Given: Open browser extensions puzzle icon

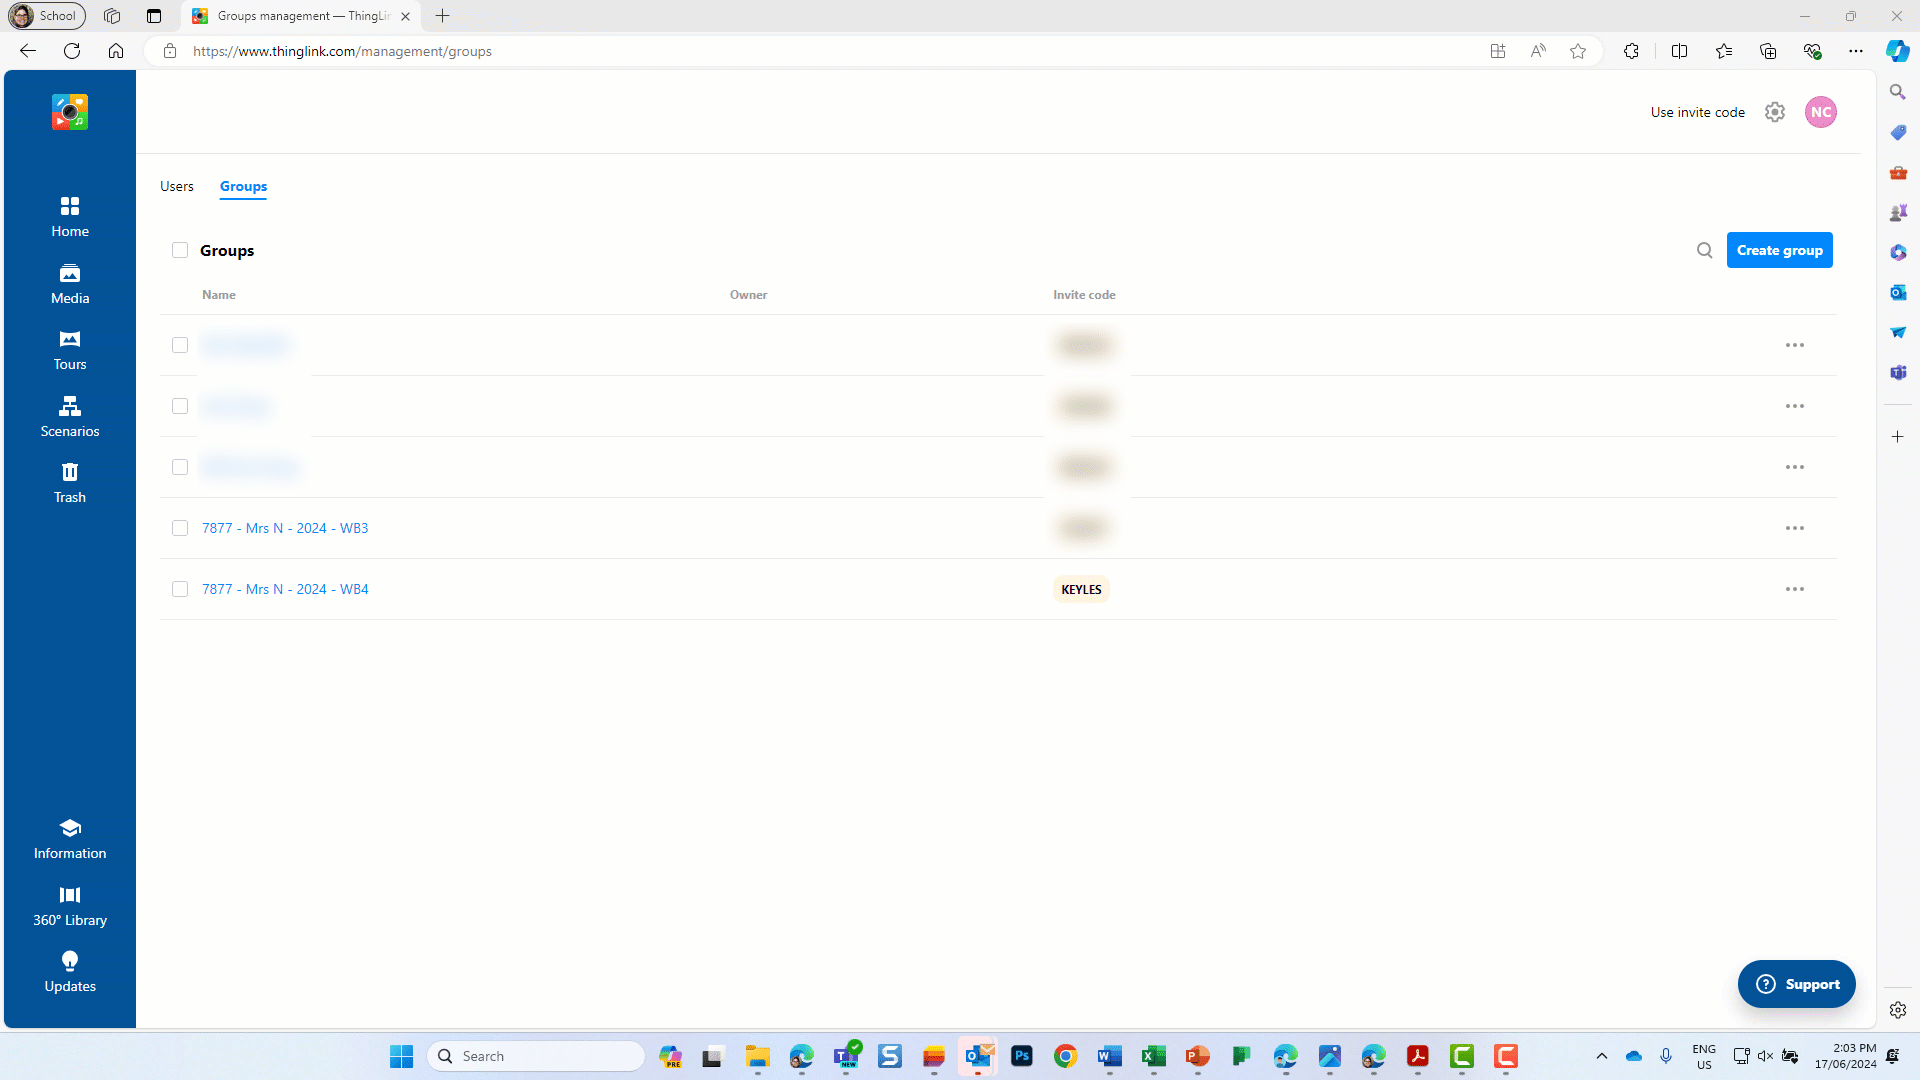Looking at the screenshot, I should tap(1631, 51).
